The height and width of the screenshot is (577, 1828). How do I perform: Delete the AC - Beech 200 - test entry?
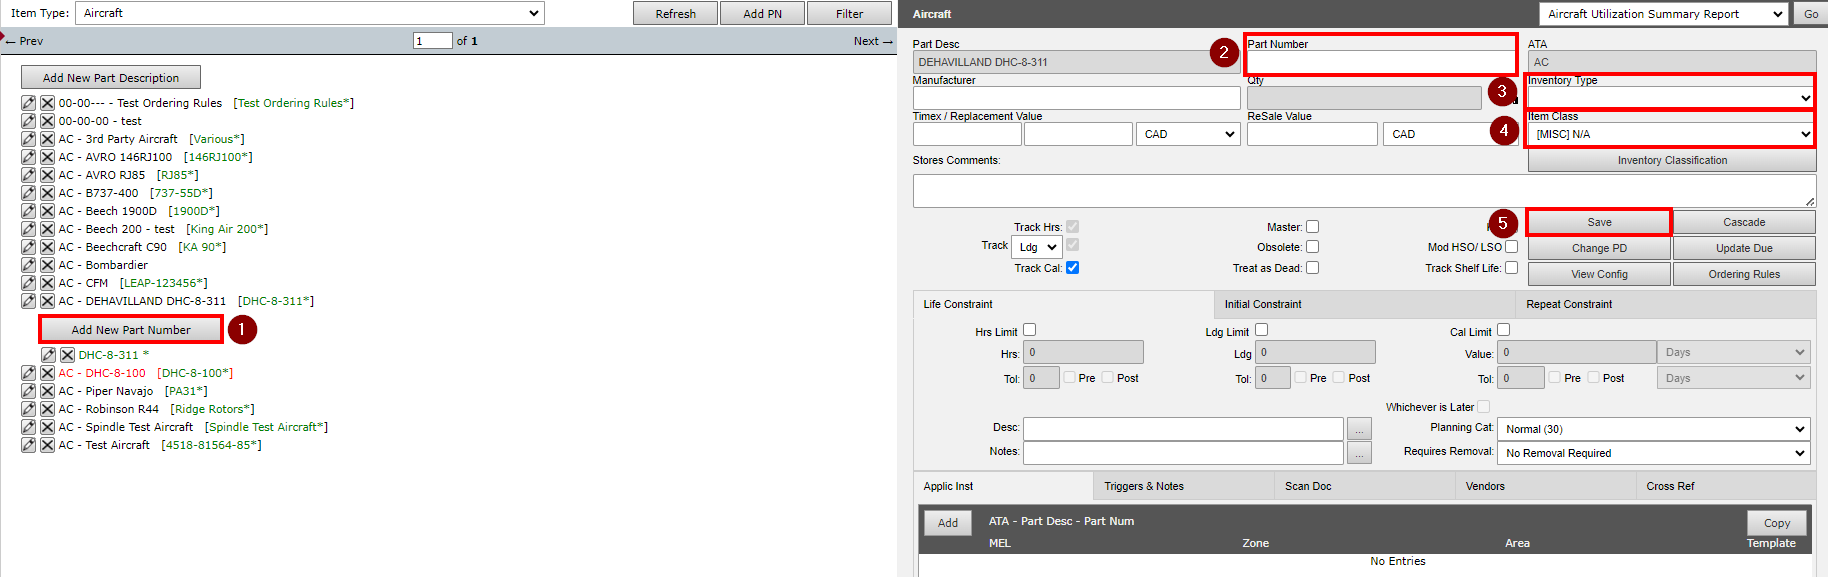pos(47,229)
